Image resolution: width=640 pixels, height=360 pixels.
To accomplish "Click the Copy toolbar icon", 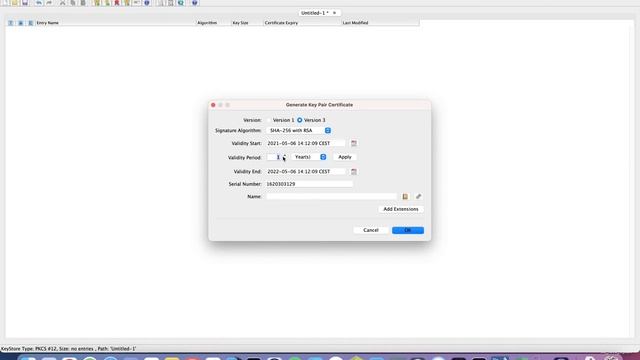I will click(x=73, y=2).
